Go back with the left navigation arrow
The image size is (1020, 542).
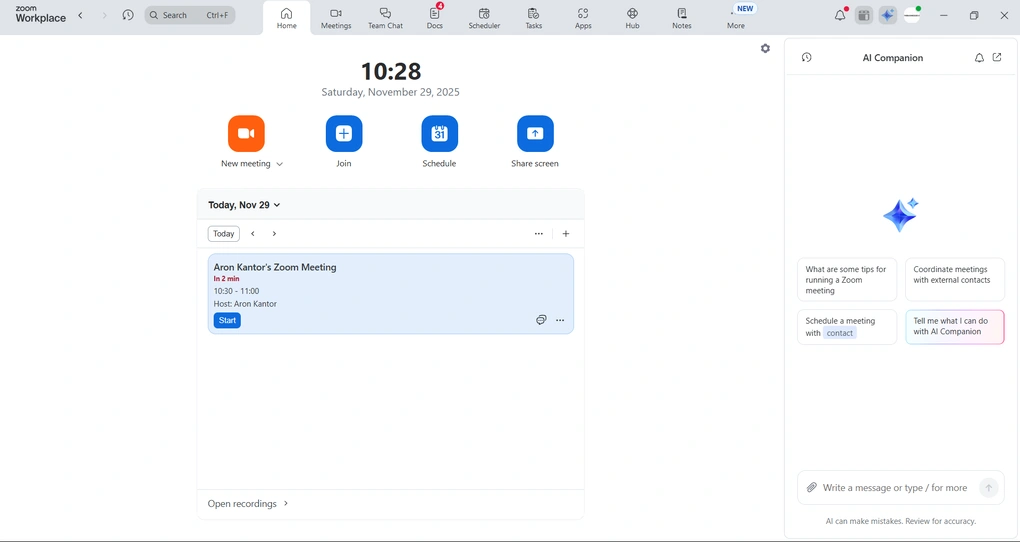coord(80,15)
